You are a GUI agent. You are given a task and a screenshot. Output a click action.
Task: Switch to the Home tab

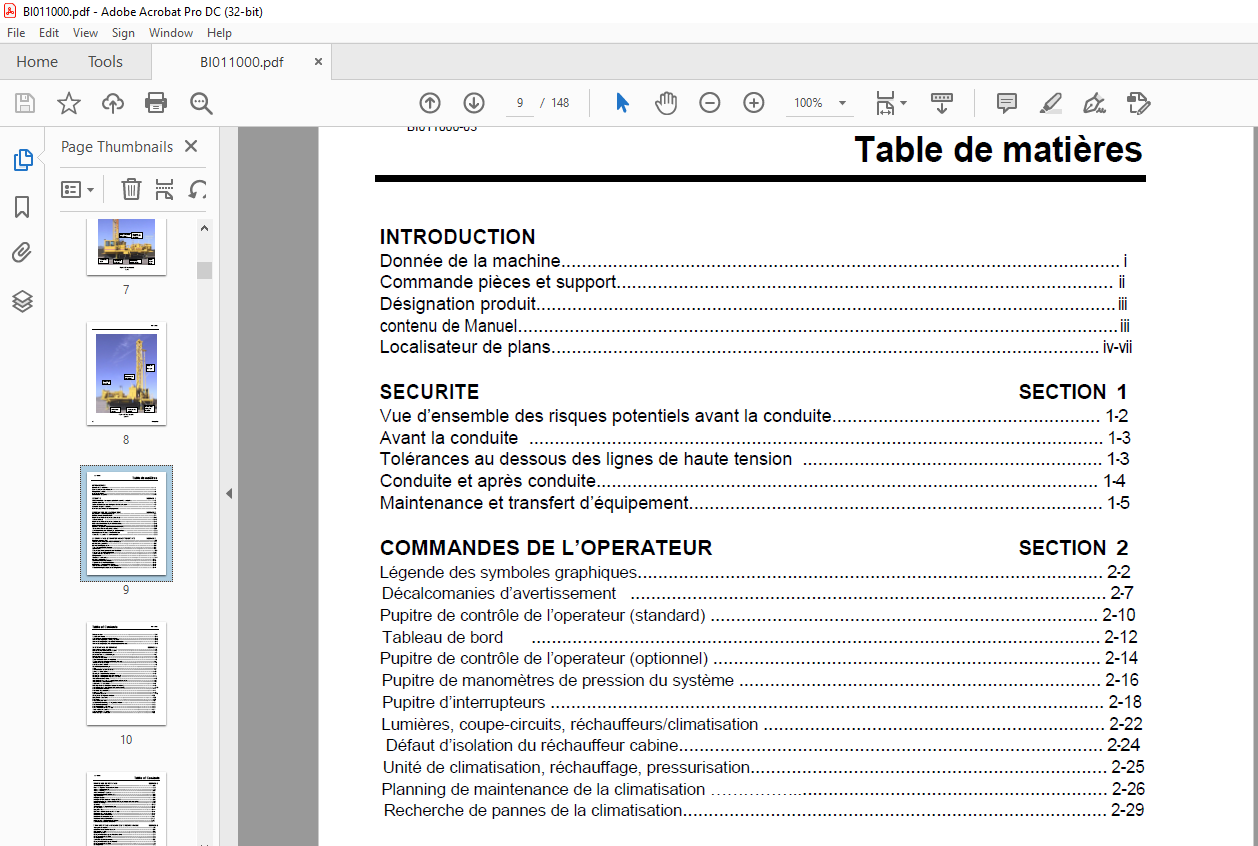(x=37, y=62)
